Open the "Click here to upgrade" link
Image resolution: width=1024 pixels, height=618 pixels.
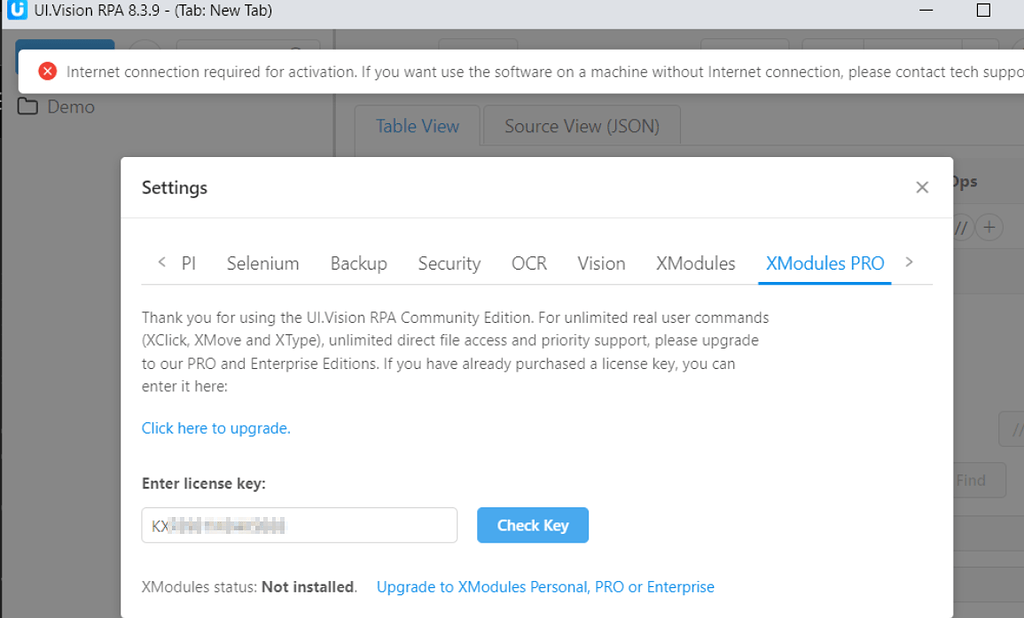(x=215, y=428)
